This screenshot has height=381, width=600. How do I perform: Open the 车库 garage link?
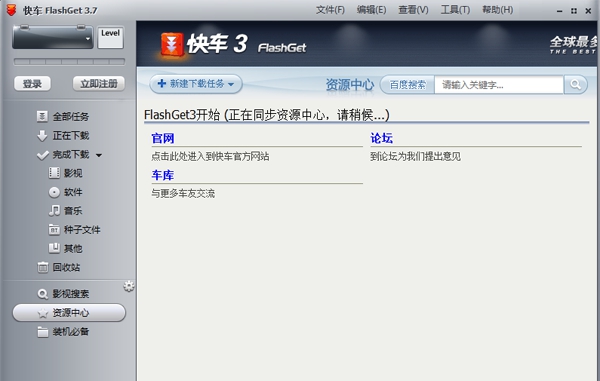163,175
